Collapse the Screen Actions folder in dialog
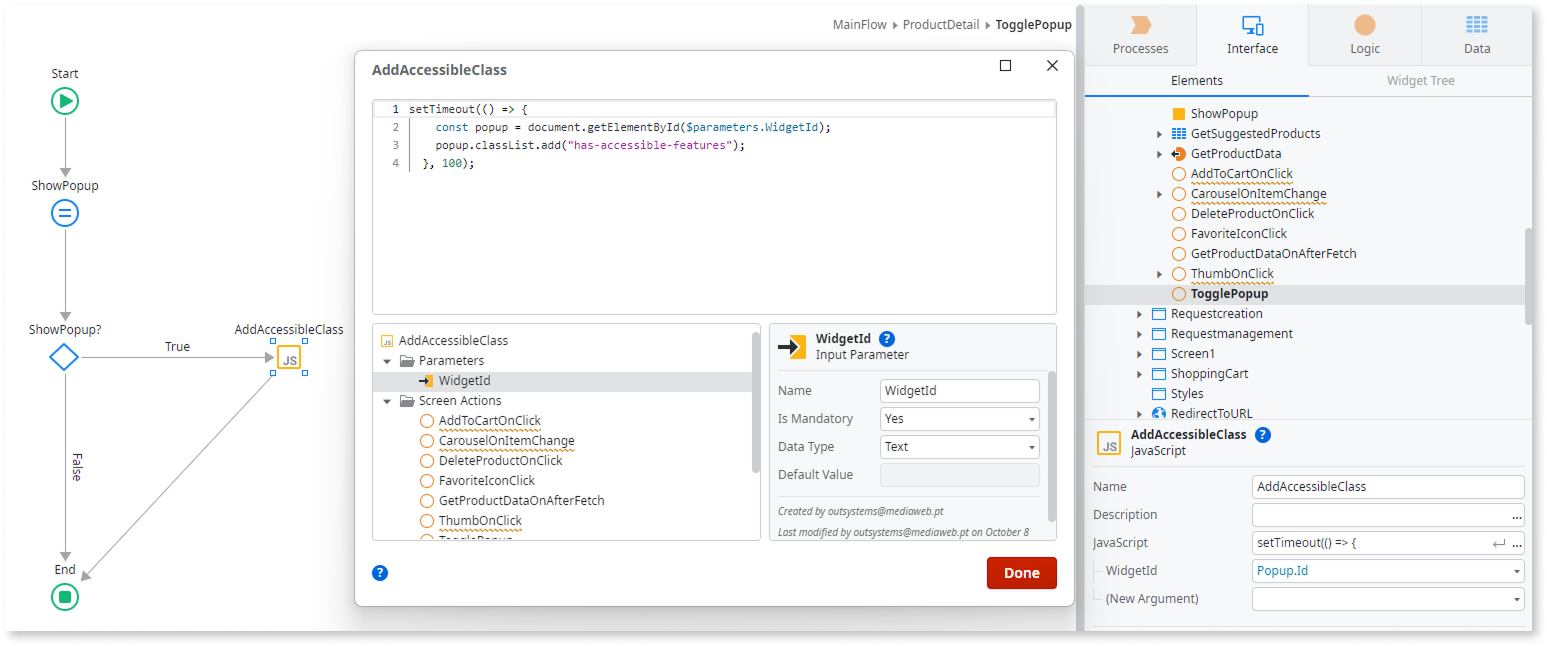 387,401
